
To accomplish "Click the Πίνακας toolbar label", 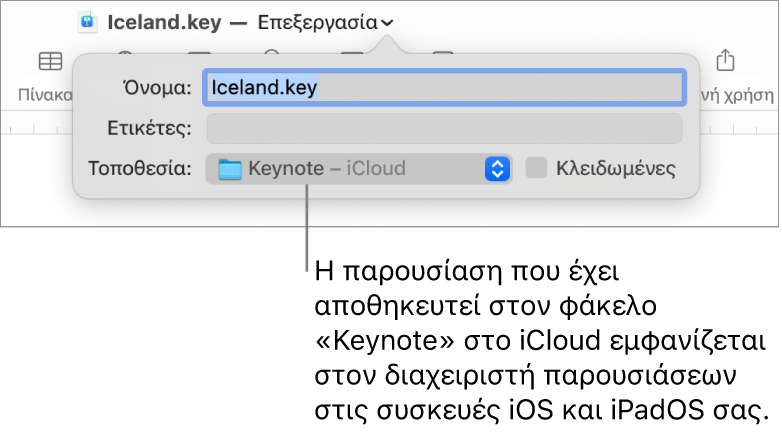I will coord(45,94).
